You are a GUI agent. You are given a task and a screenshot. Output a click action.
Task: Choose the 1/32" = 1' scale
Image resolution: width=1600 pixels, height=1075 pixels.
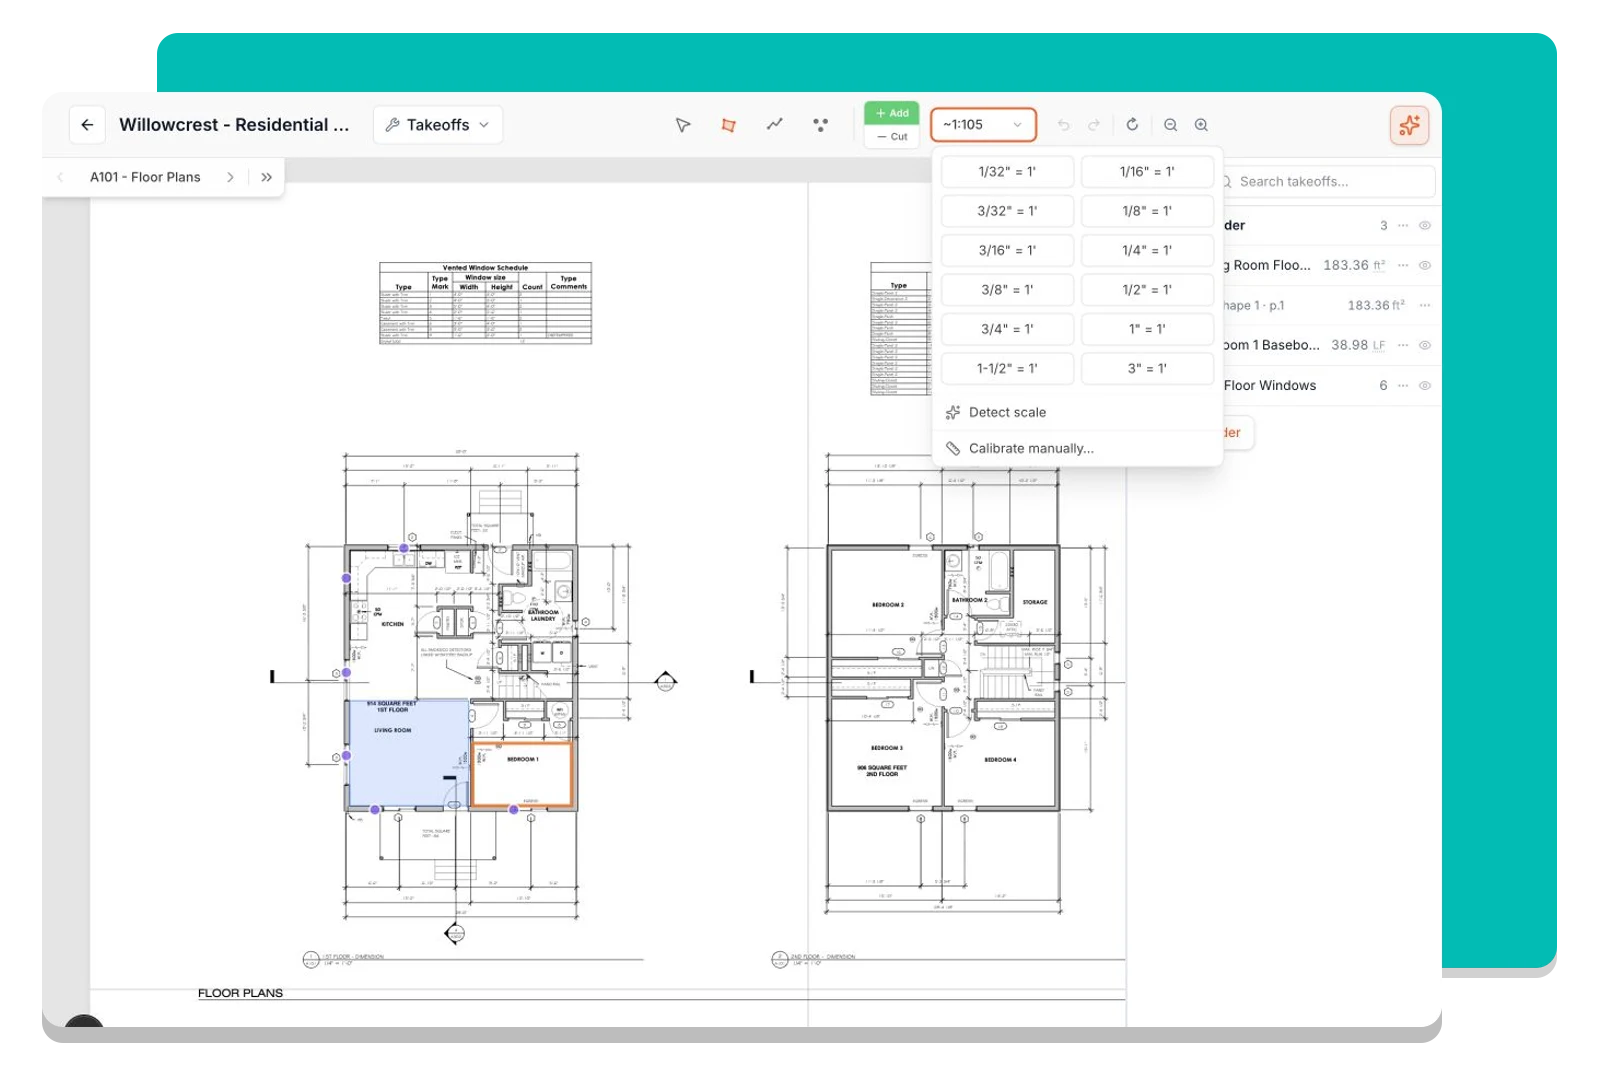[x=1007, y=172]
